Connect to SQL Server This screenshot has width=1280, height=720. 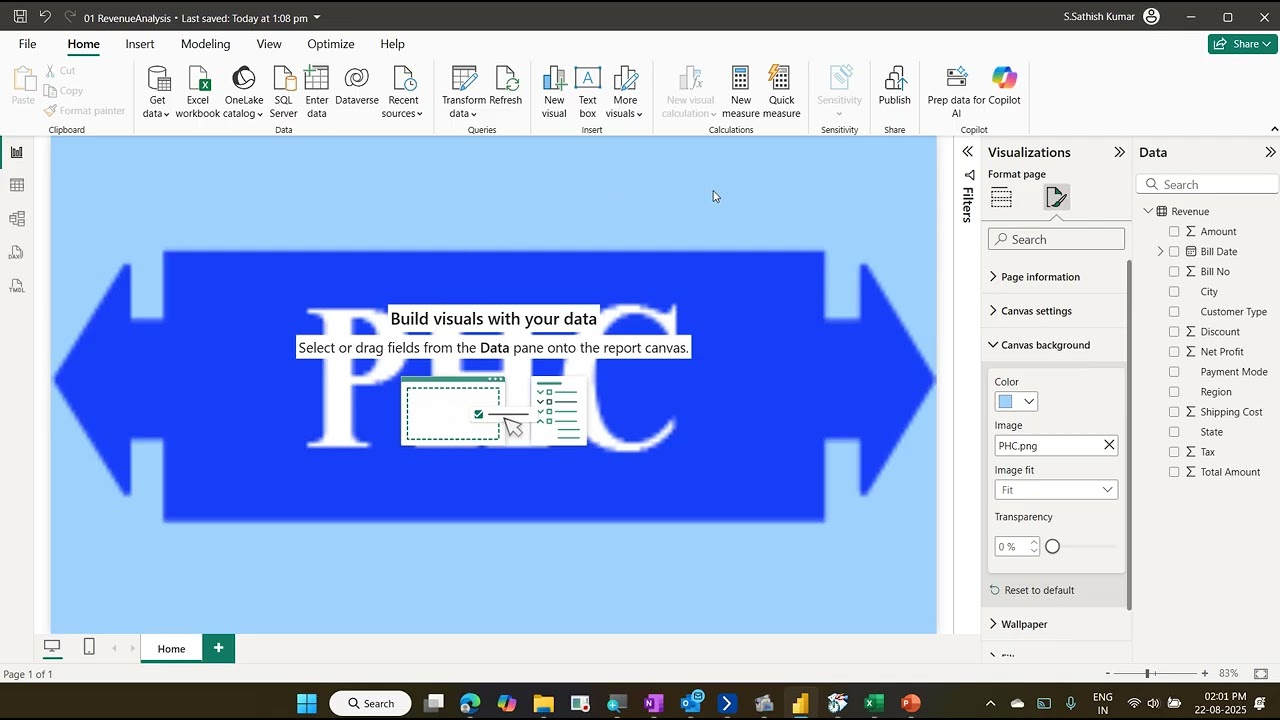(x=283, y=92)
